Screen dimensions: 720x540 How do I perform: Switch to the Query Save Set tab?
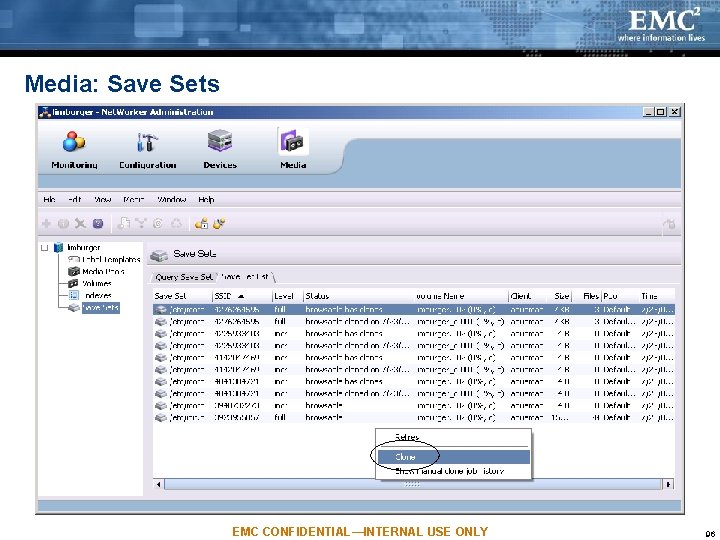tap(184, 277)
